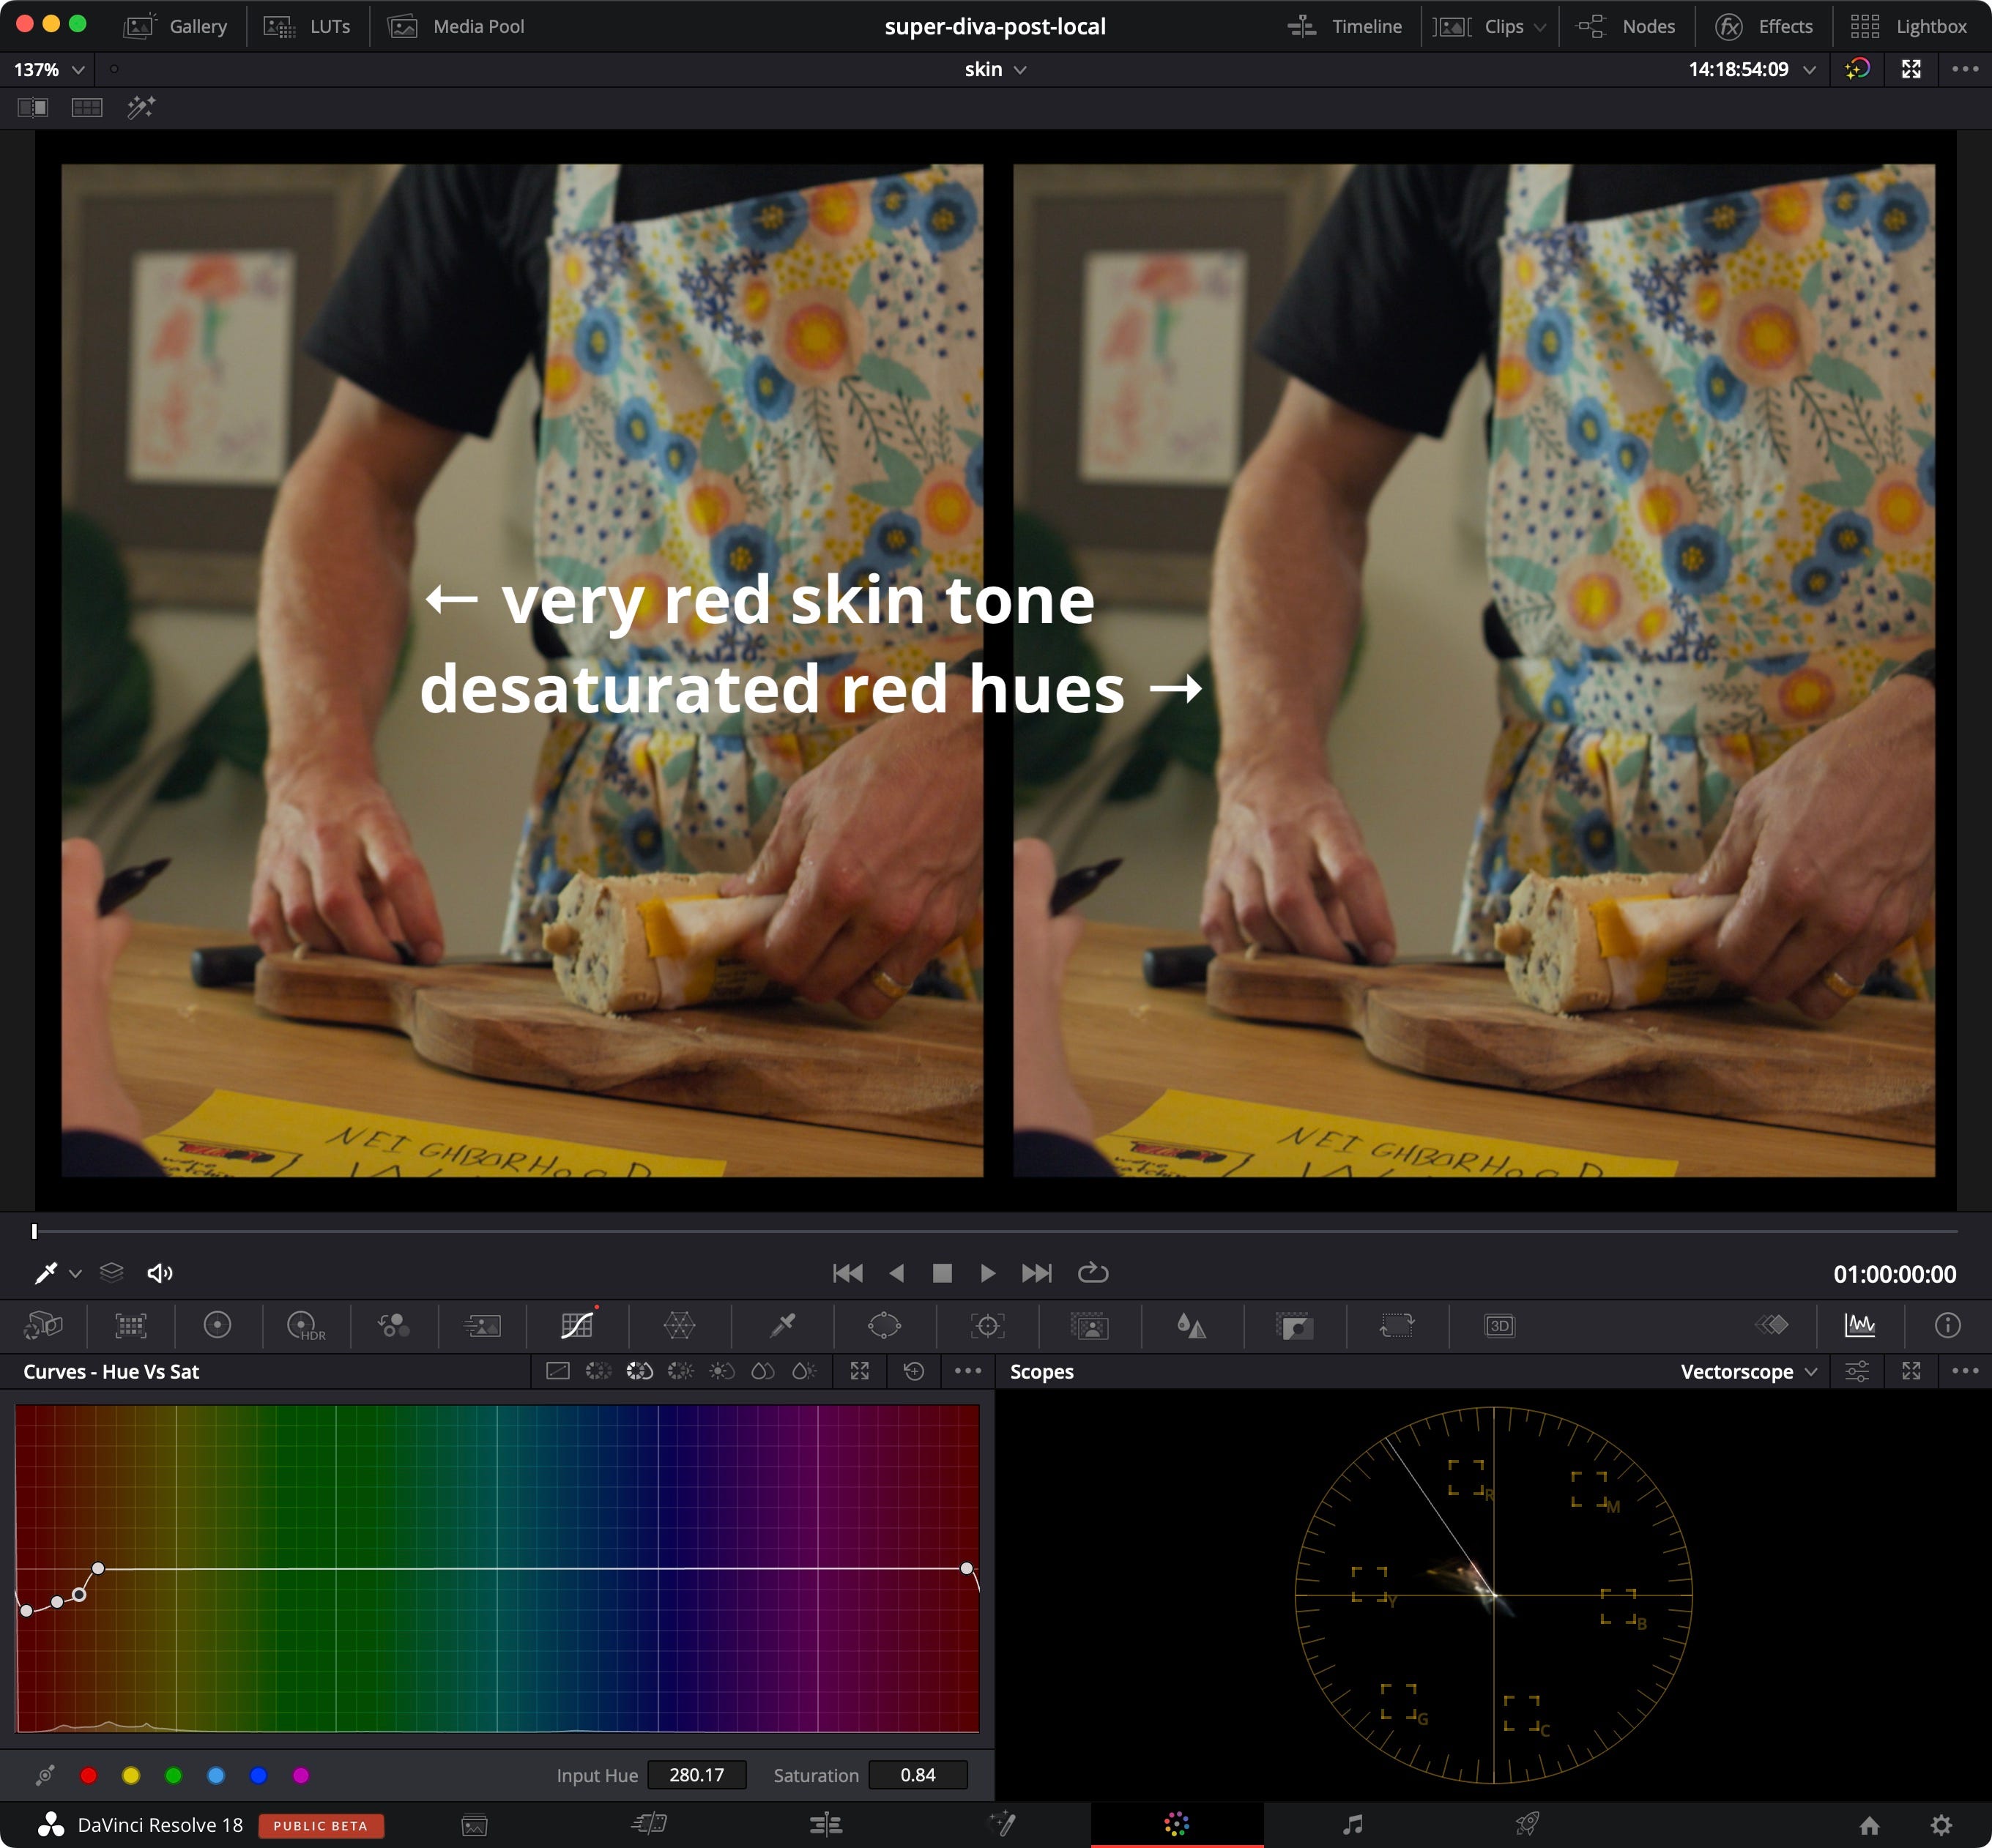Open the Vectorscope scope type dropdown

coord(1811,1372)
